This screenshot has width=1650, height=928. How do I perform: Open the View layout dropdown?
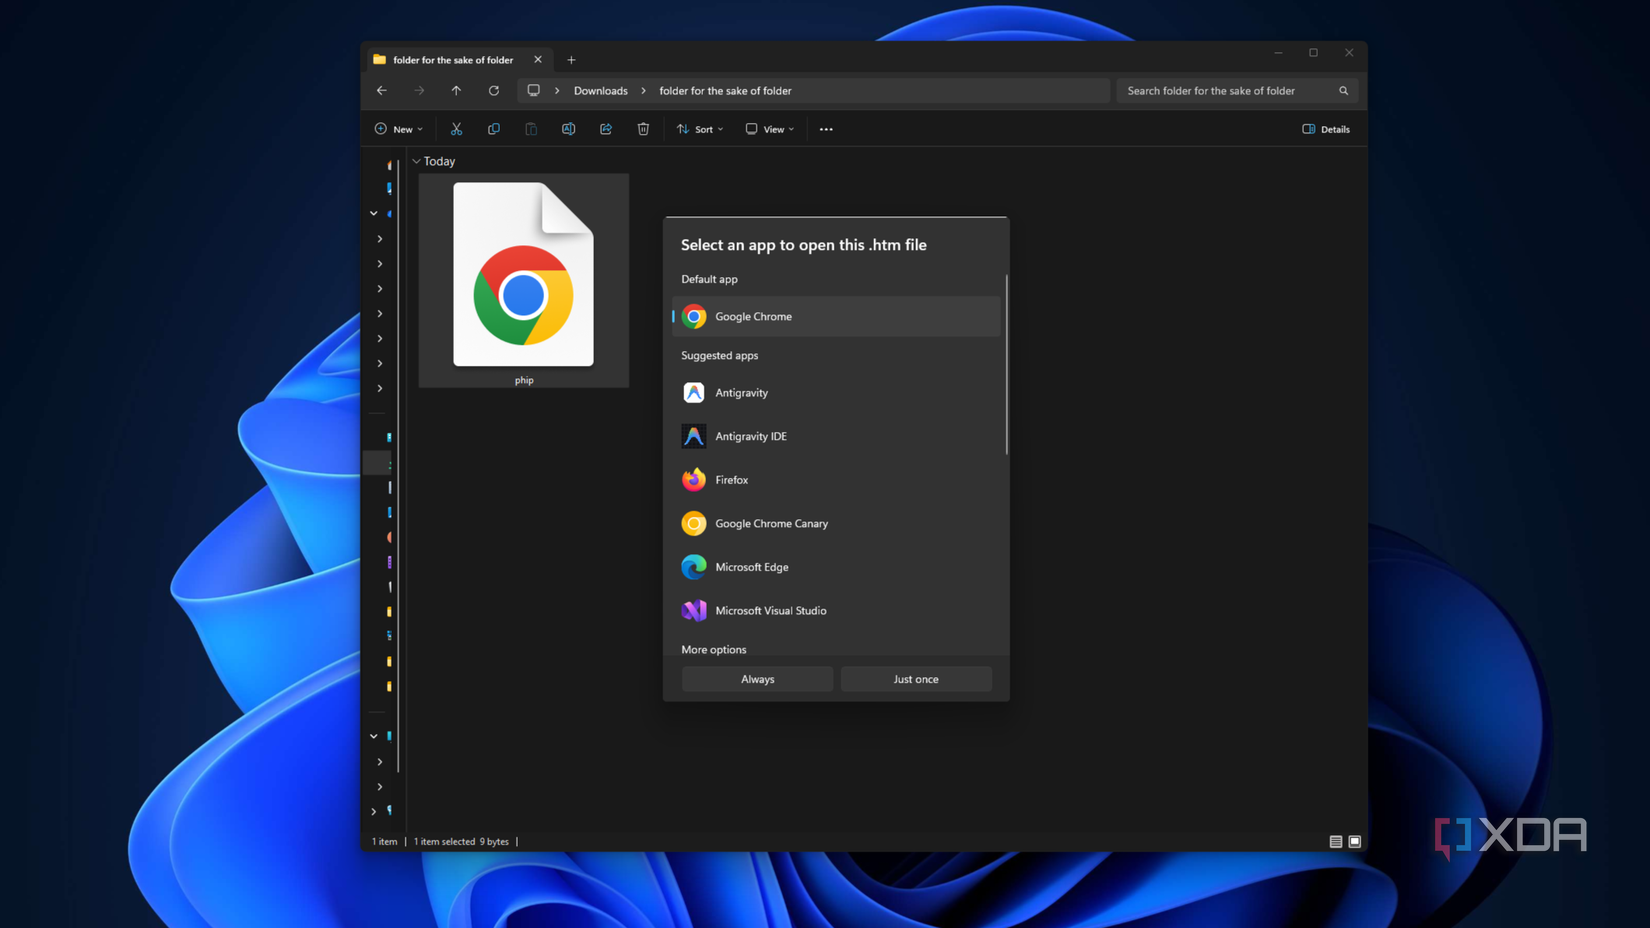tap(770, 129)
